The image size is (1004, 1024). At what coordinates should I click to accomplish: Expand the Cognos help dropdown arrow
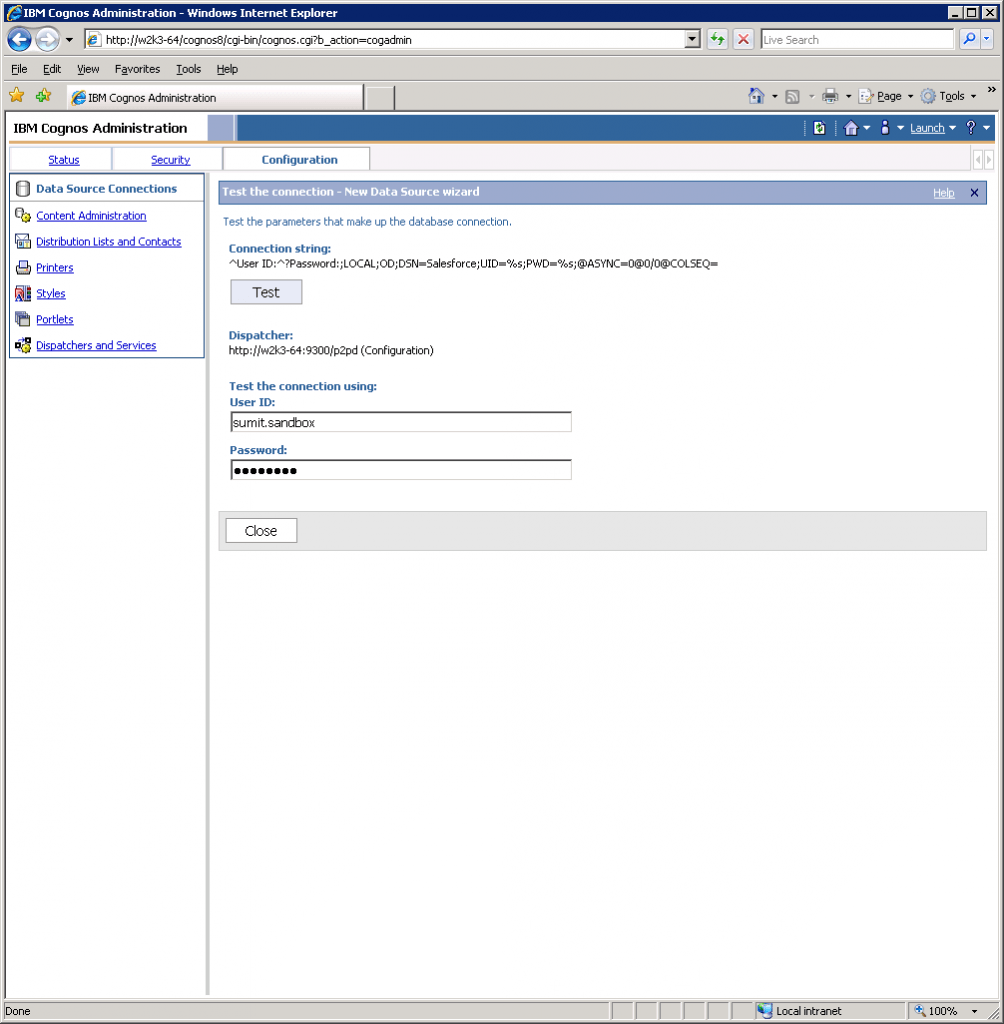pyautogui.click(x=986, y=128)
